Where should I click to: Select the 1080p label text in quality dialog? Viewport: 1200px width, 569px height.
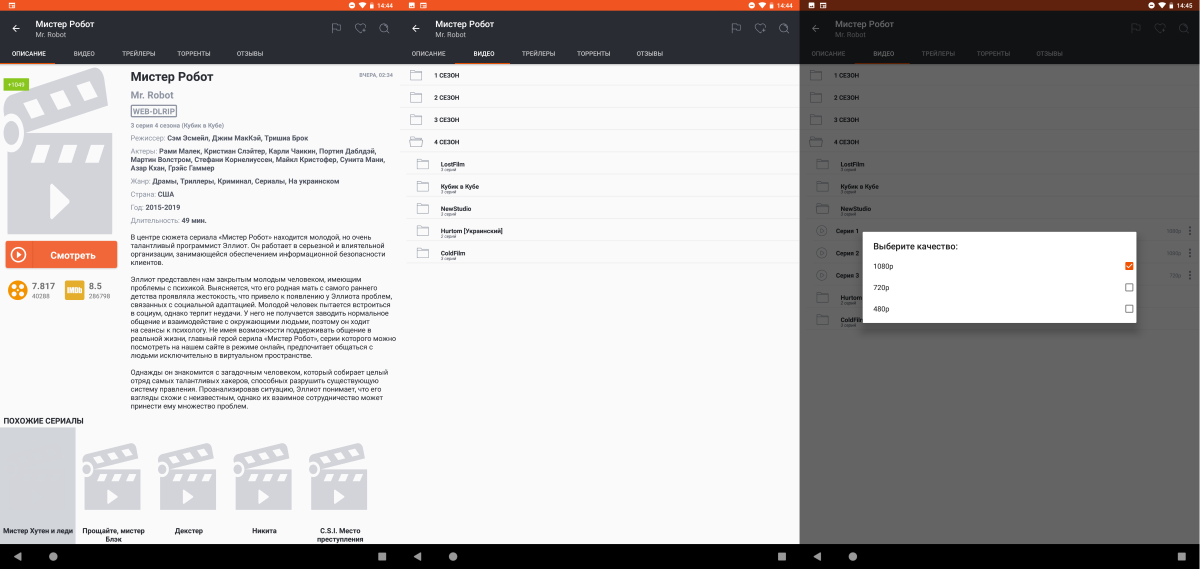coord(883,266)
